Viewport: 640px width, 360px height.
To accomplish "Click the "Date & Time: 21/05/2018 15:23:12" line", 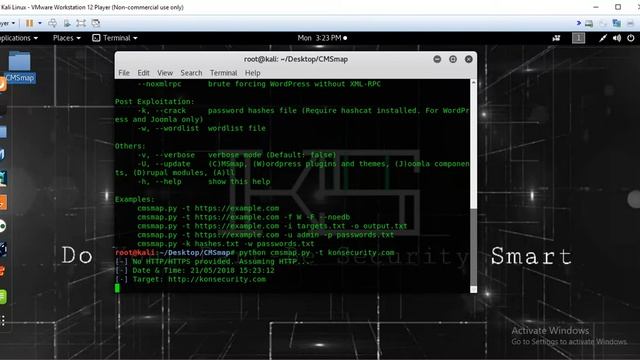I will coord(195,271).
